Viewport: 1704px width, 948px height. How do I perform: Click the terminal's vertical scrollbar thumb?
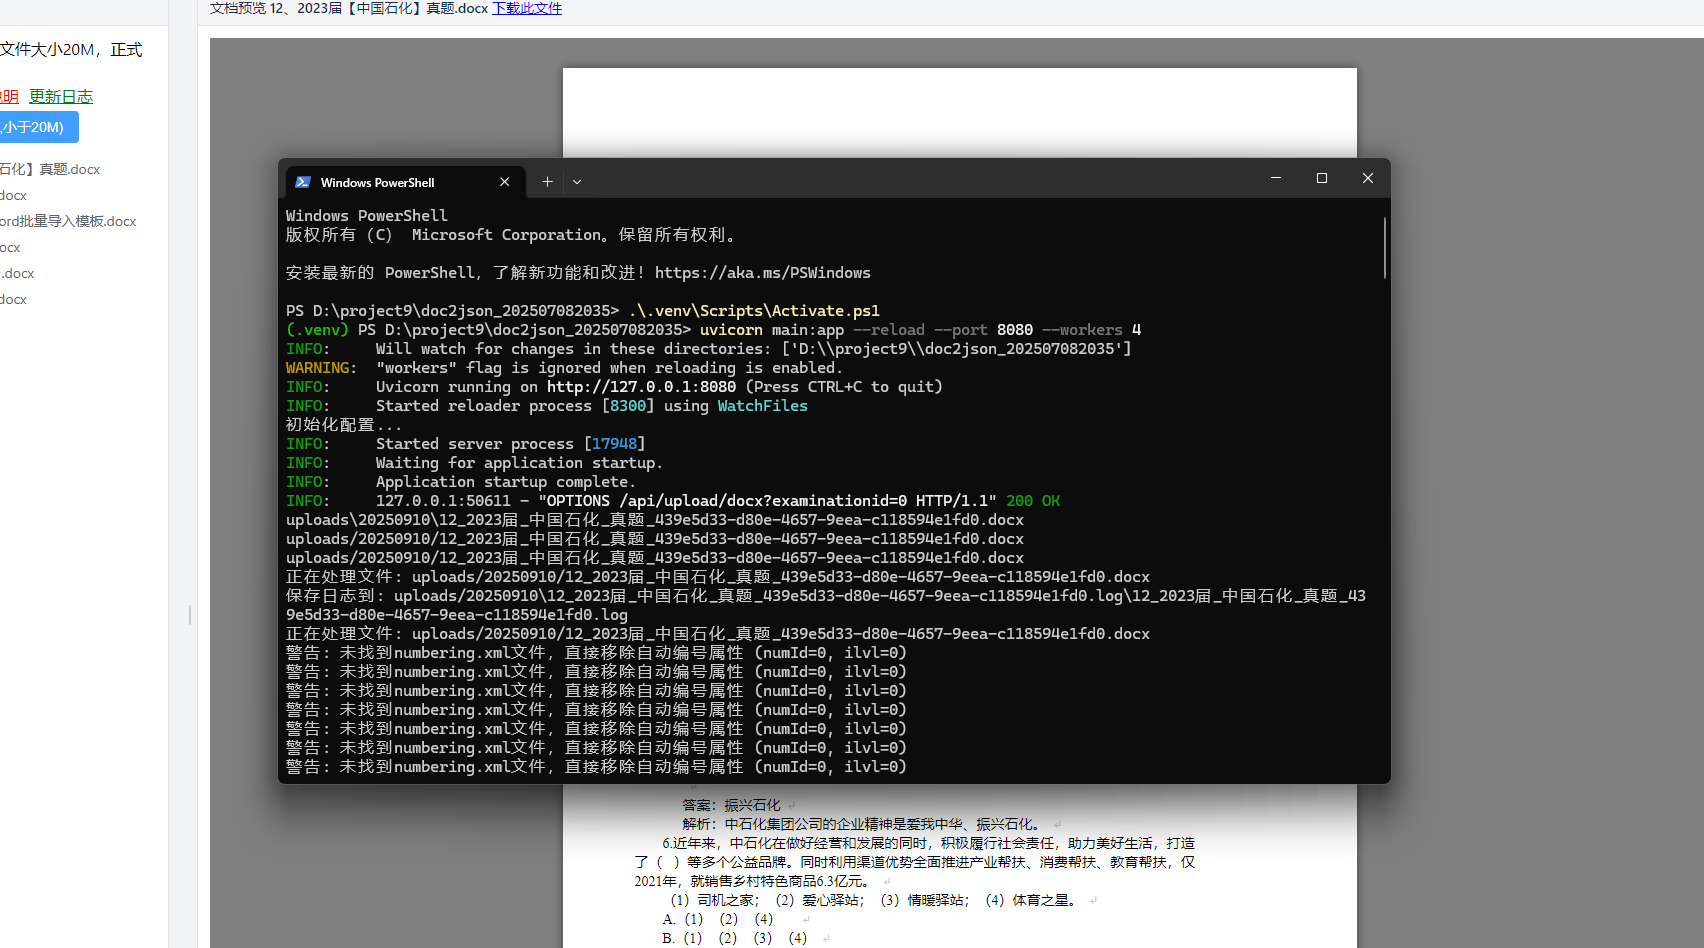[x=1385, y=248]
